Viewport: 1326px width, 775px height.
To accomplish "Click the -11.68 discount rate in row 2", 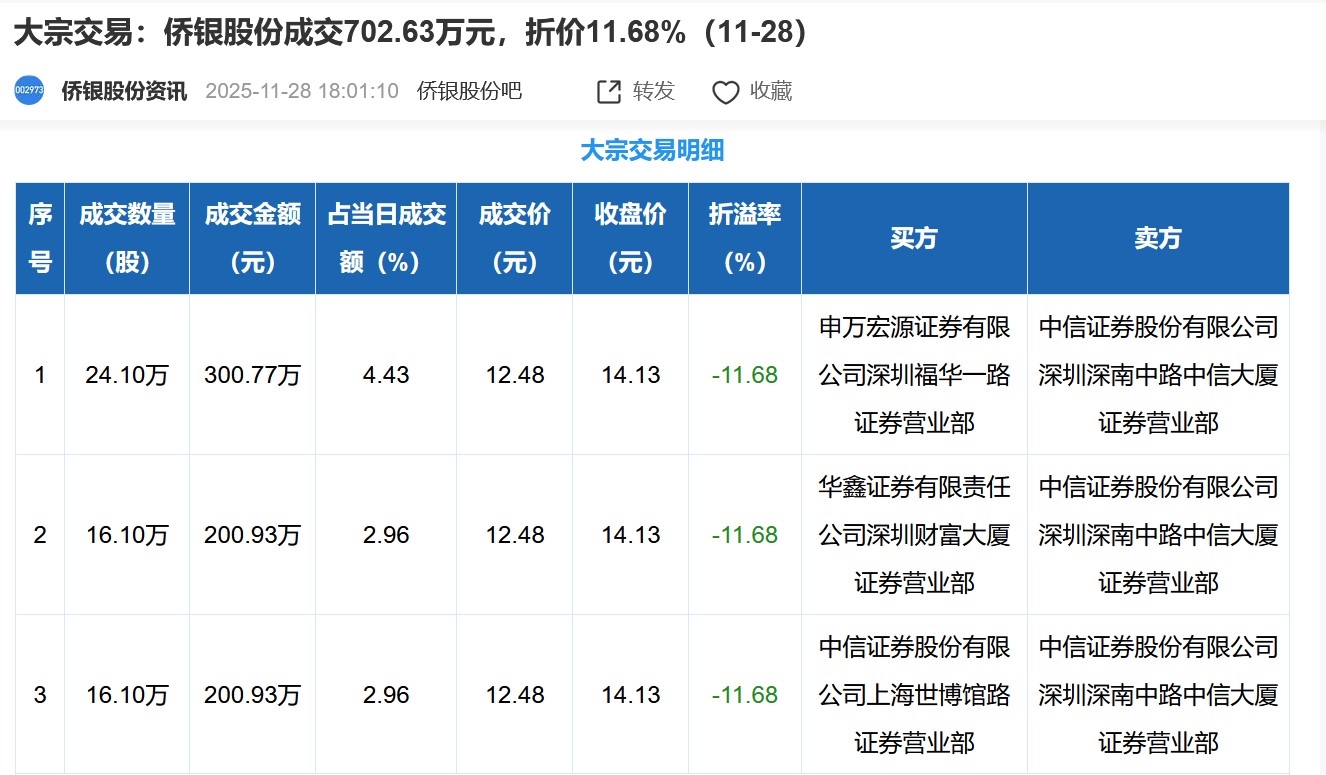I will click(745, 535).
